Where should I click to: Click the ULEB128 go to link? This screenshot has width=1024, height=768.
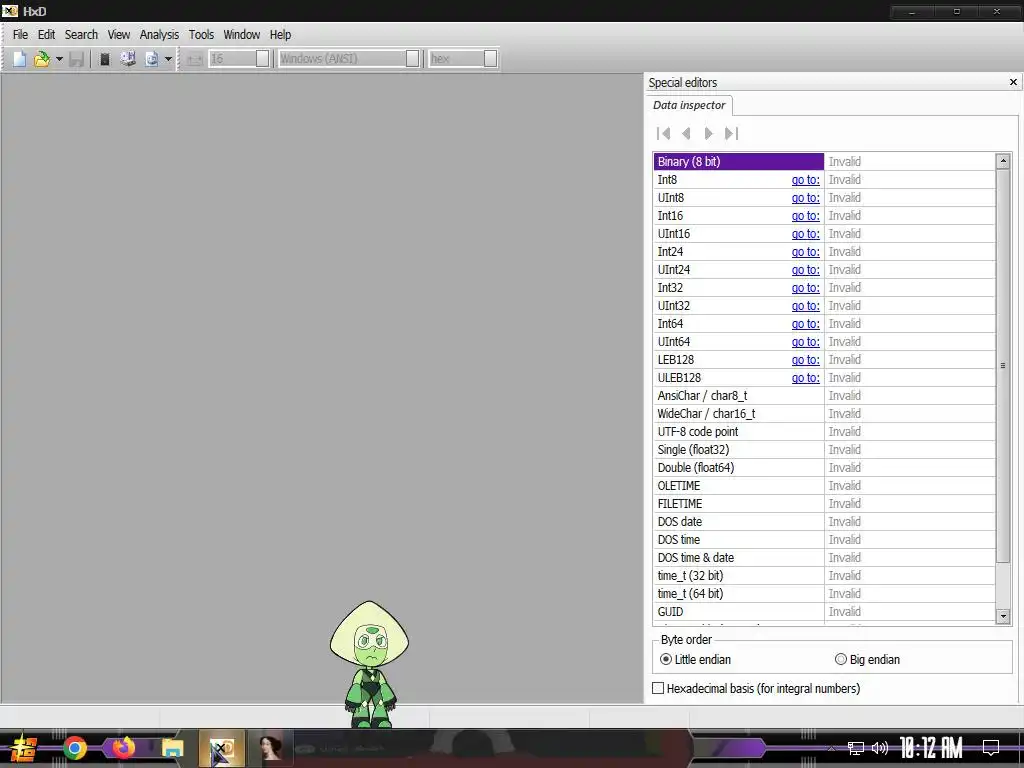[805, 378]
